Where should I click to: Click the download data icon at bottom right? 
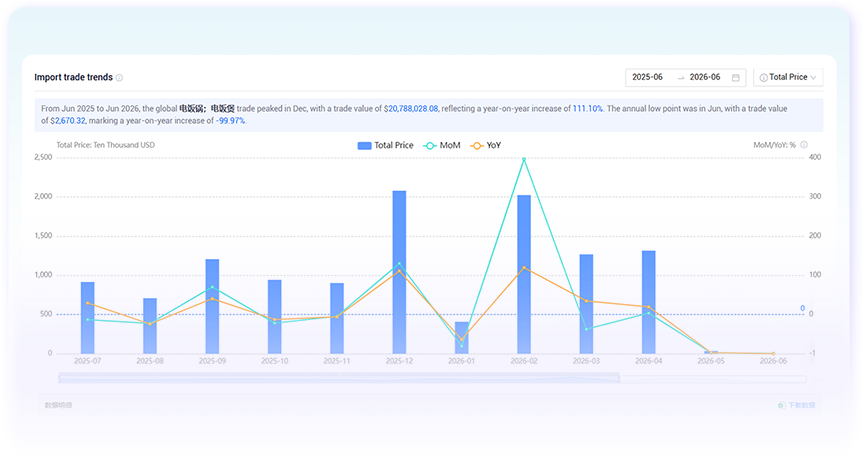tap(781, 405)
